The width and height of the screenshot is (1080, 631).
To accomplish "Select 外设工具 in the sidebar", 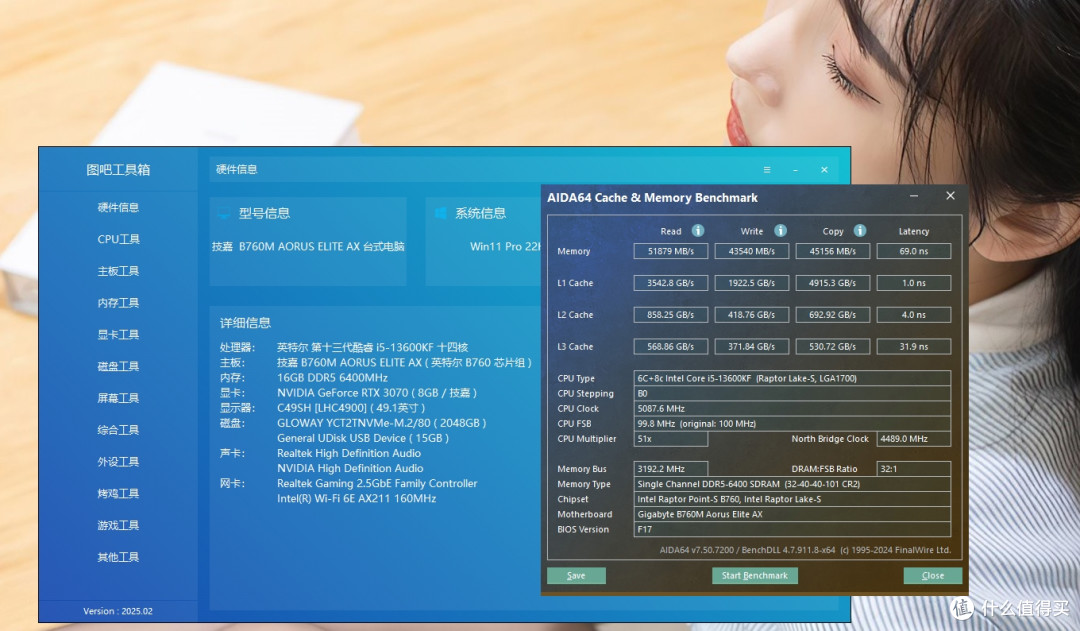I will [118, 462].
